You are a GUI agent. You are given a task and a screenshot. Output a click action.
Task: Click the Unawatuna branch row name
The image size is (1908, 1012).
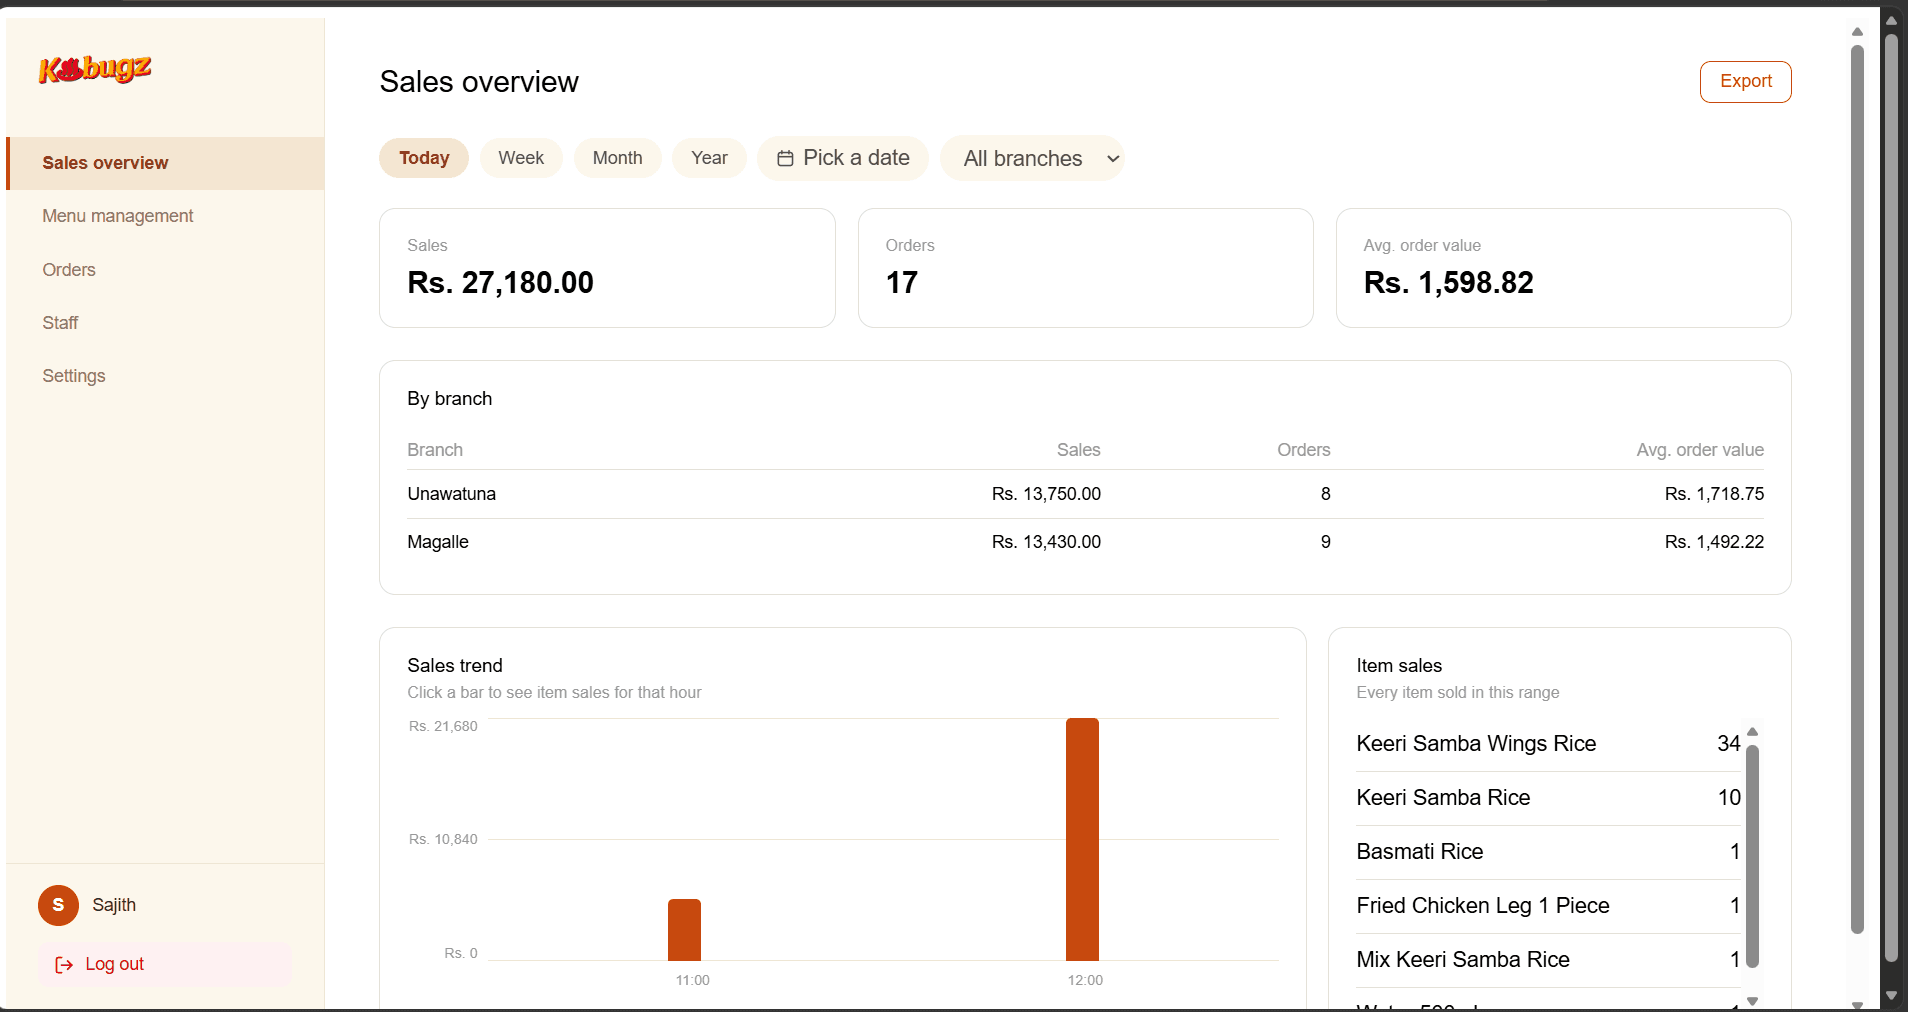(x=451, y=494)
